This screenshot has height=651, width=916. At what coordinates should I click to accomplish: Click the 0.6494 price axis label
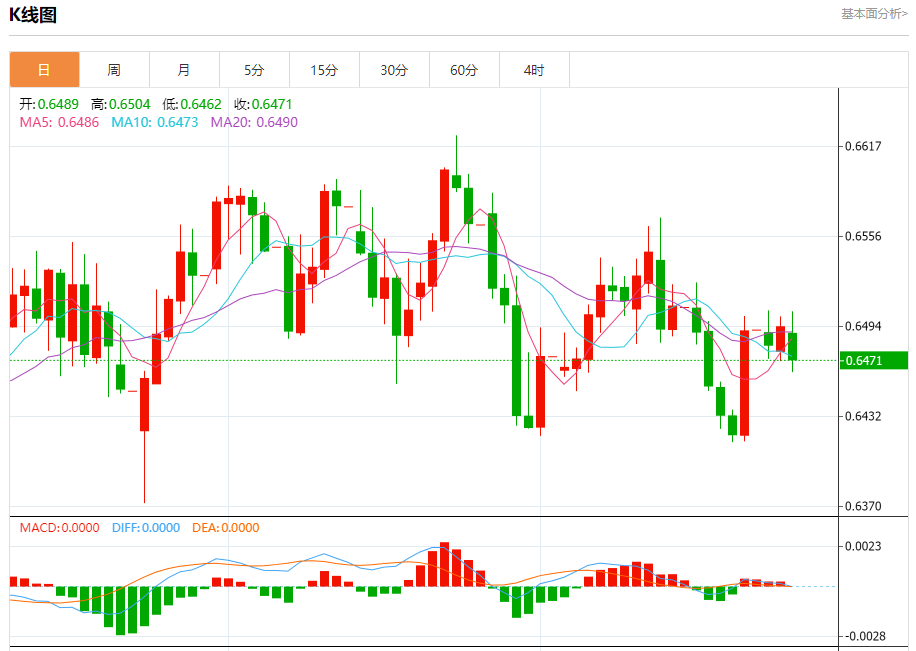863,326
